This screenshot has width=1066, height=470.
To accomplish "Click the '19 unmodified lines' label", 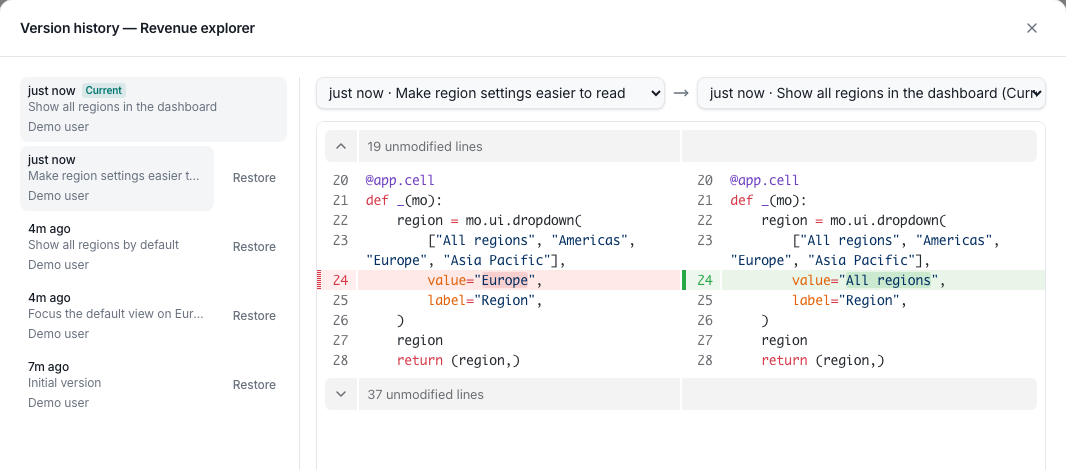I will [x=425, y=146].
